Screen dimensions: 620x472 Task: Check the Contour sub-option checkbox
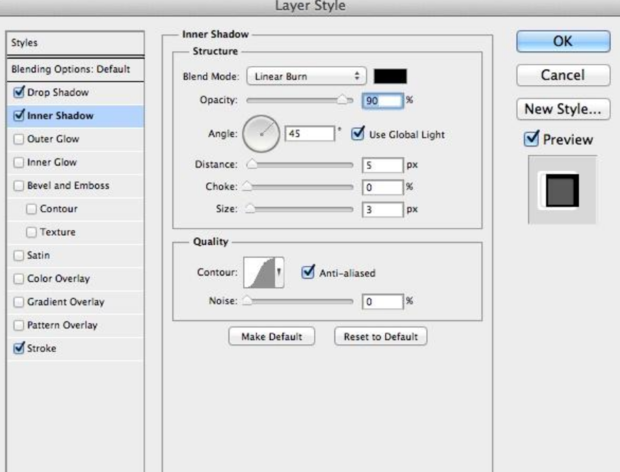click(31, 209)
